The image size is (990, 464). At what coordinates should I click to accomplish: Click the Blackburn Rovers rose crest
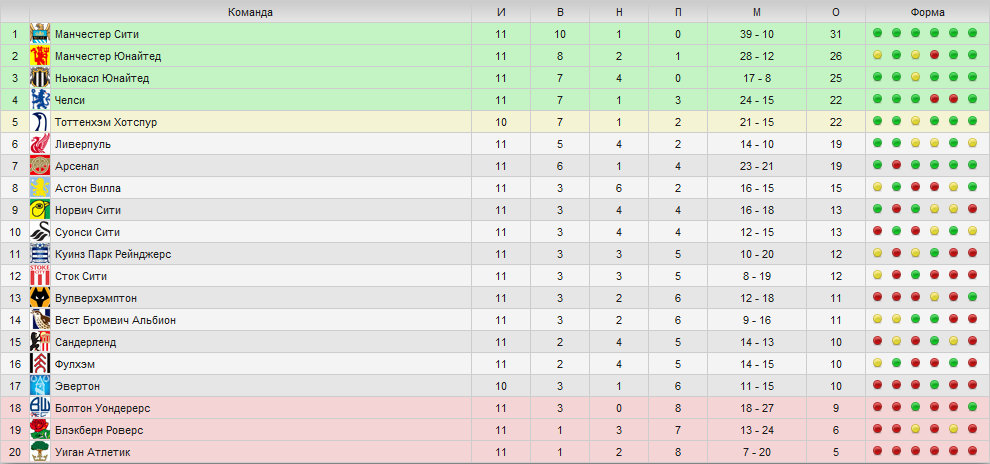coord(40,430)
